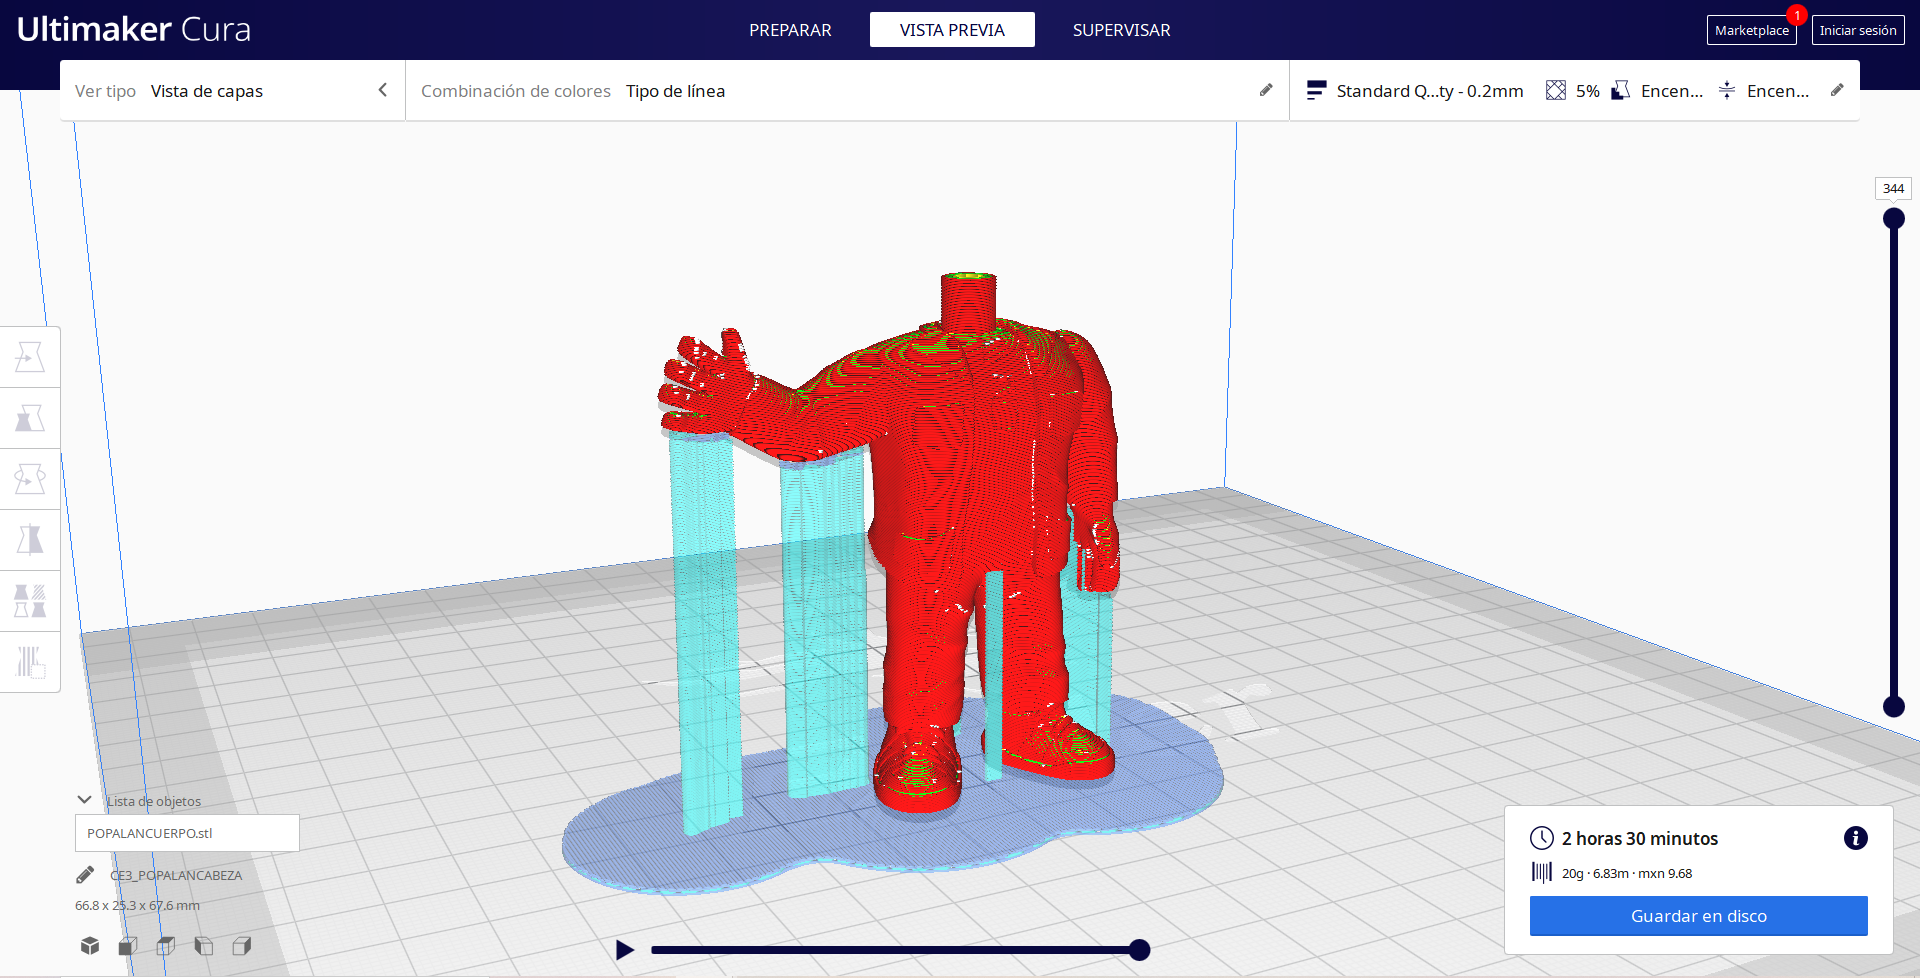Click pencil icon next to CE3_POPALANCABEZA
The width and height of the screenshot is (1920, 978).
click(85, 875)
